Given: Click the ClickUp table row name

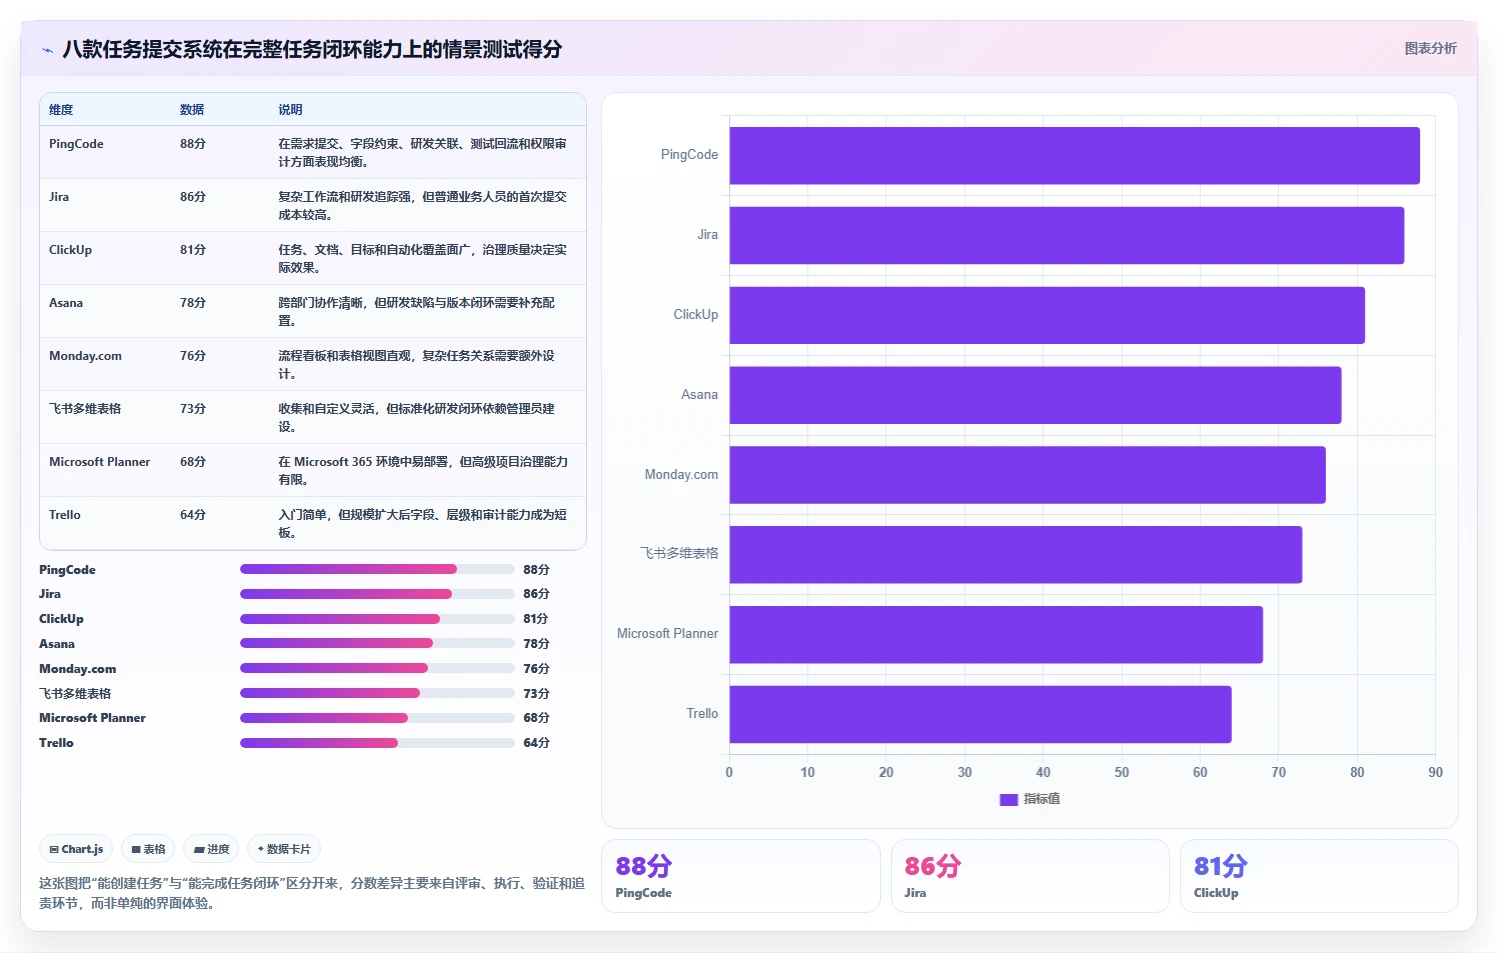Looking at the screenshot, I should coord(70,250).
